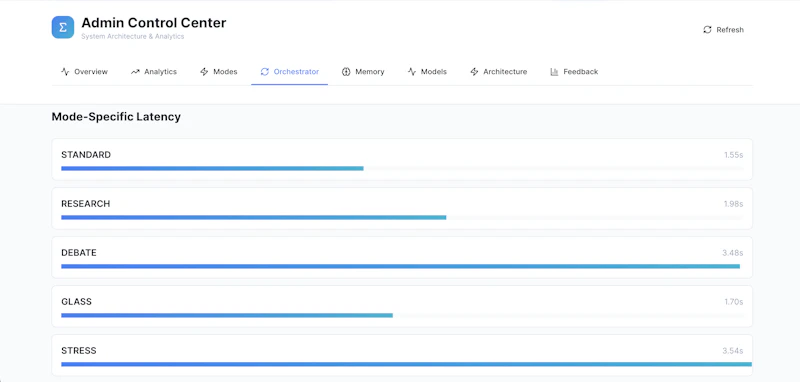Click the 3.48s latency value

(733, 252)
